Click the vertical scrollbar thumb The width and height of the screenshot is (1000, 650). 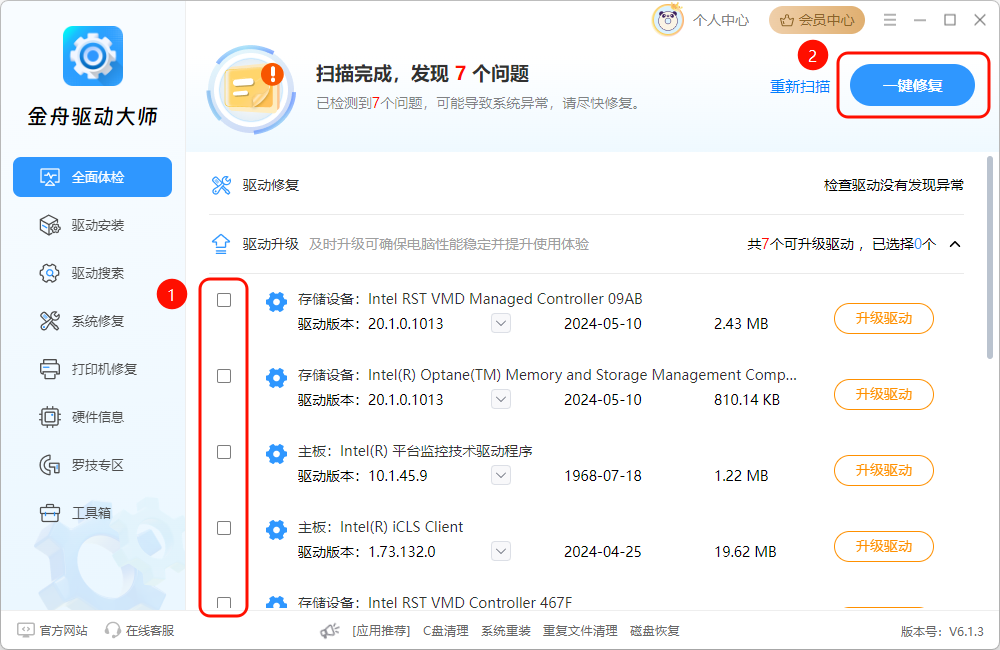pyautogui.click(x=989, y=258)
